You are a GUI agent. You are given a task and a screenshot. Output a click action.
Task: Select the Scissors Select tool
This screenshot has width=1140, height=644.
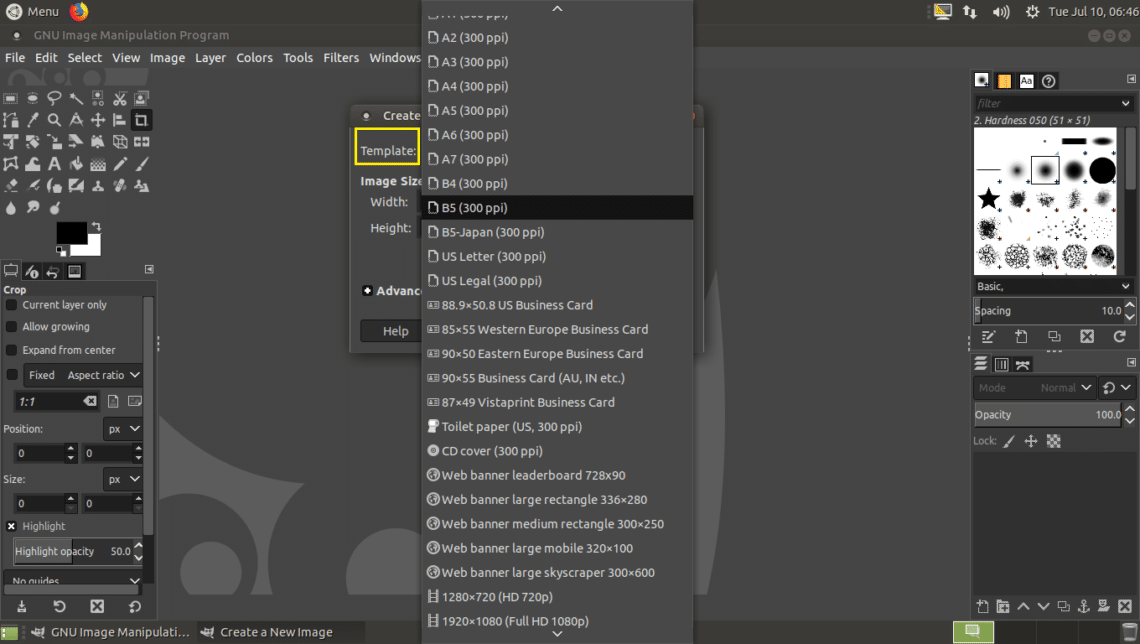click(x=119, y=98)
